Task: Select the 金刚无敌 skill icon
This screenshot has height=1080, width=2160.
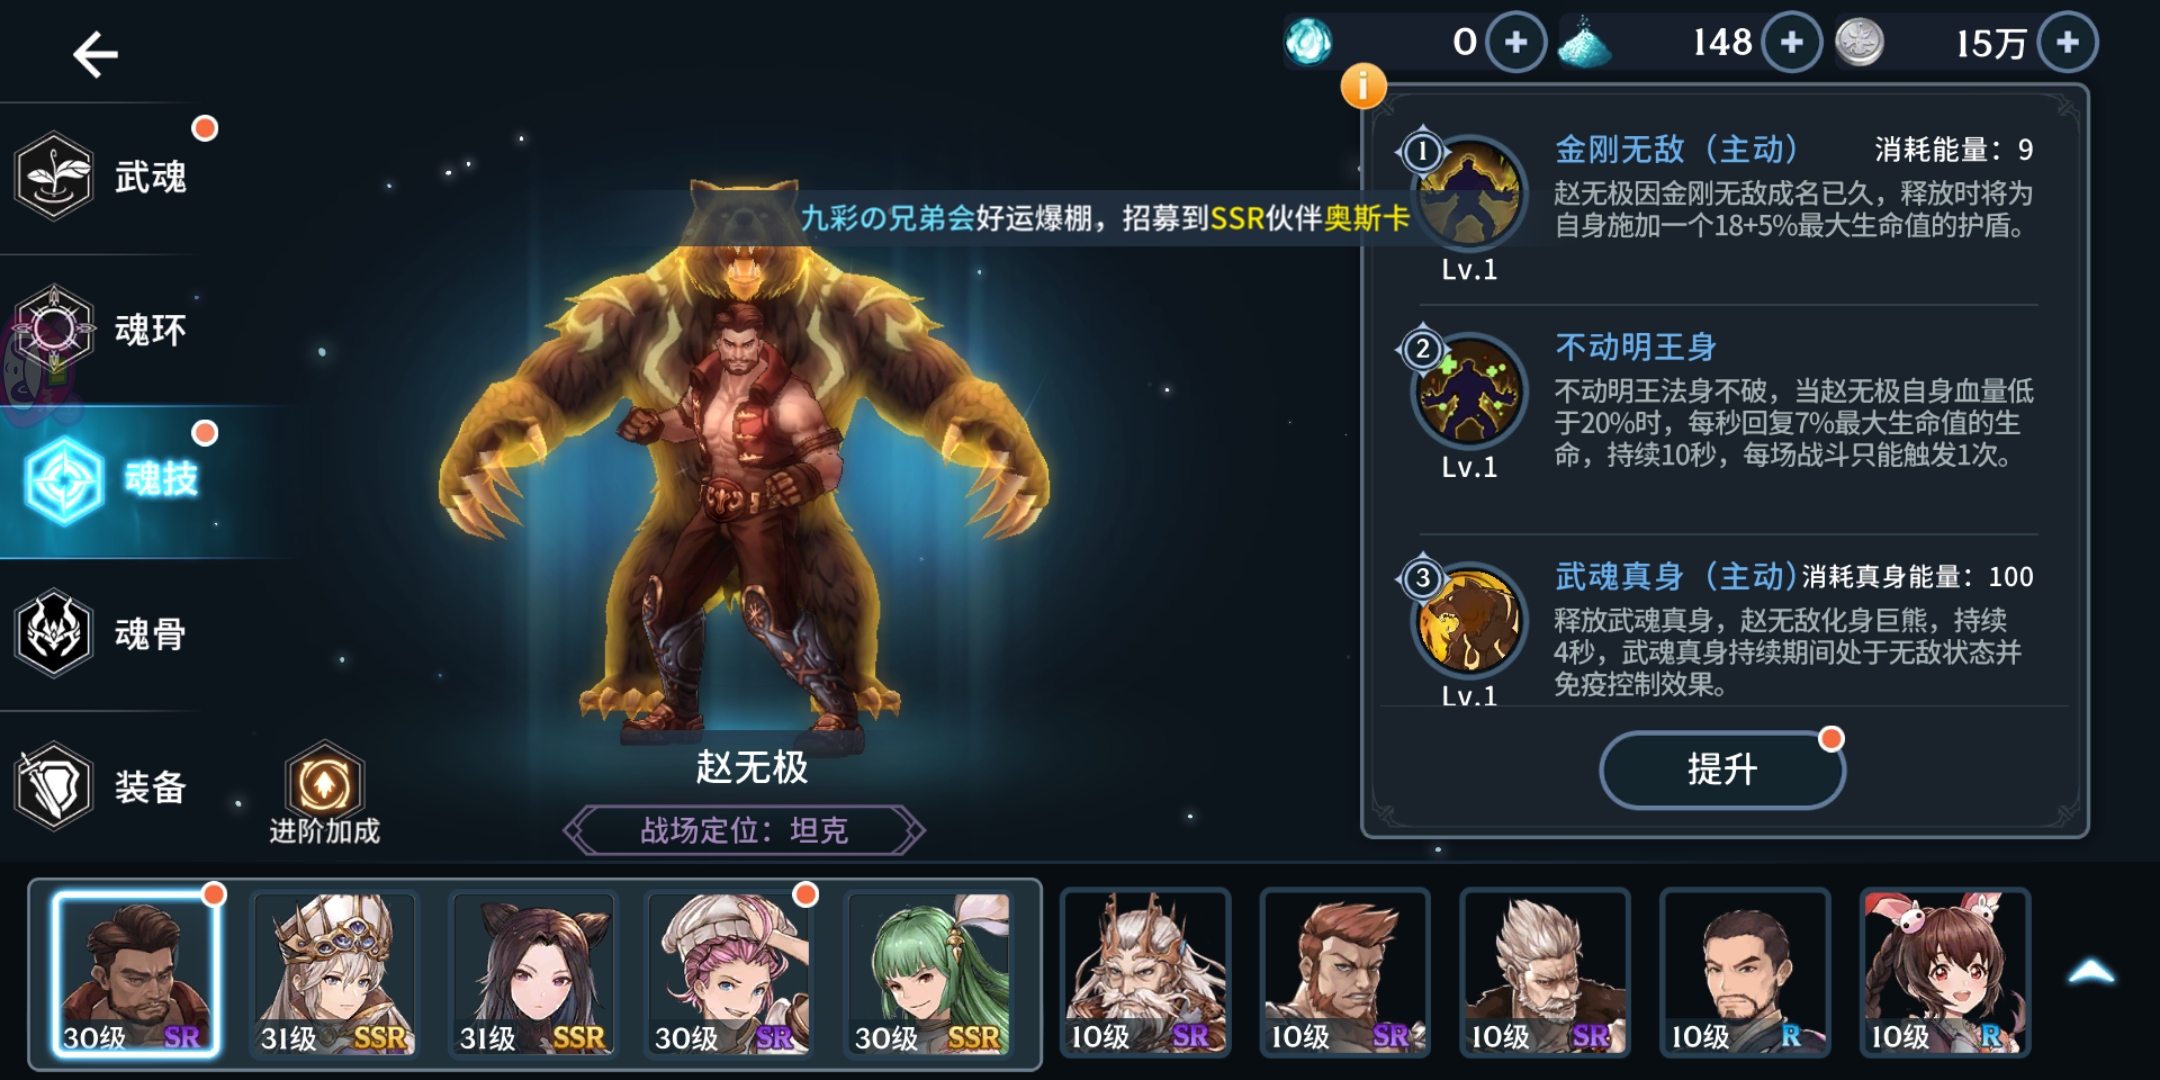Action: click(x=1469, y=193)
